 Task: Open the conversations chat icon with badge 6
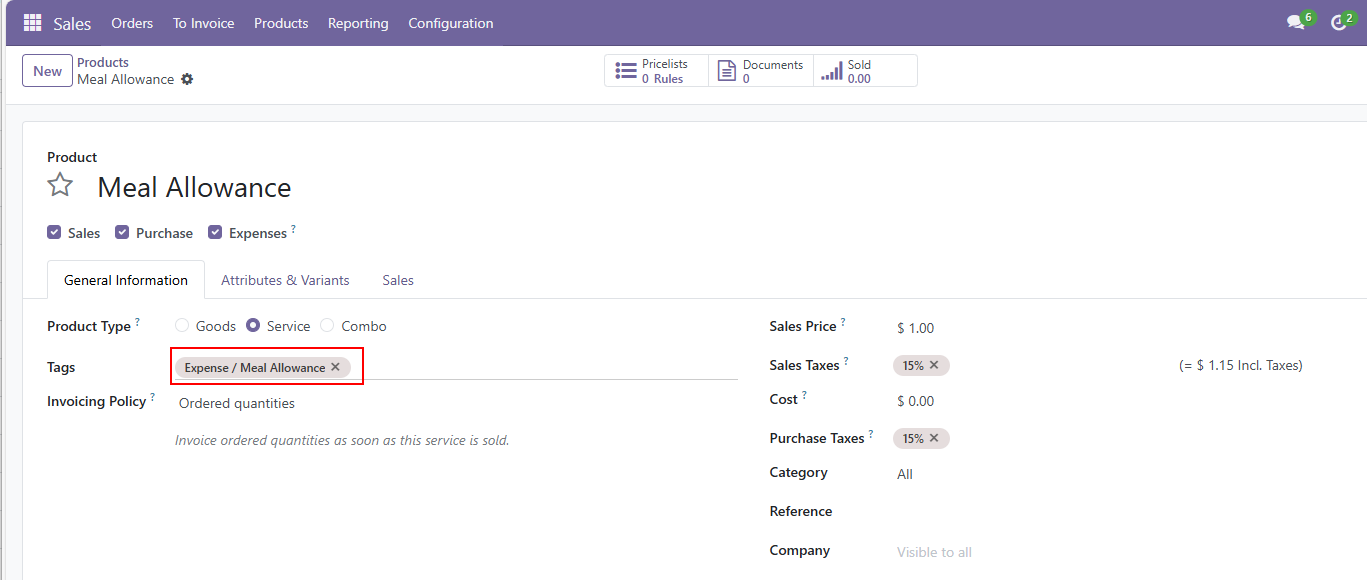coord(1296,23)
